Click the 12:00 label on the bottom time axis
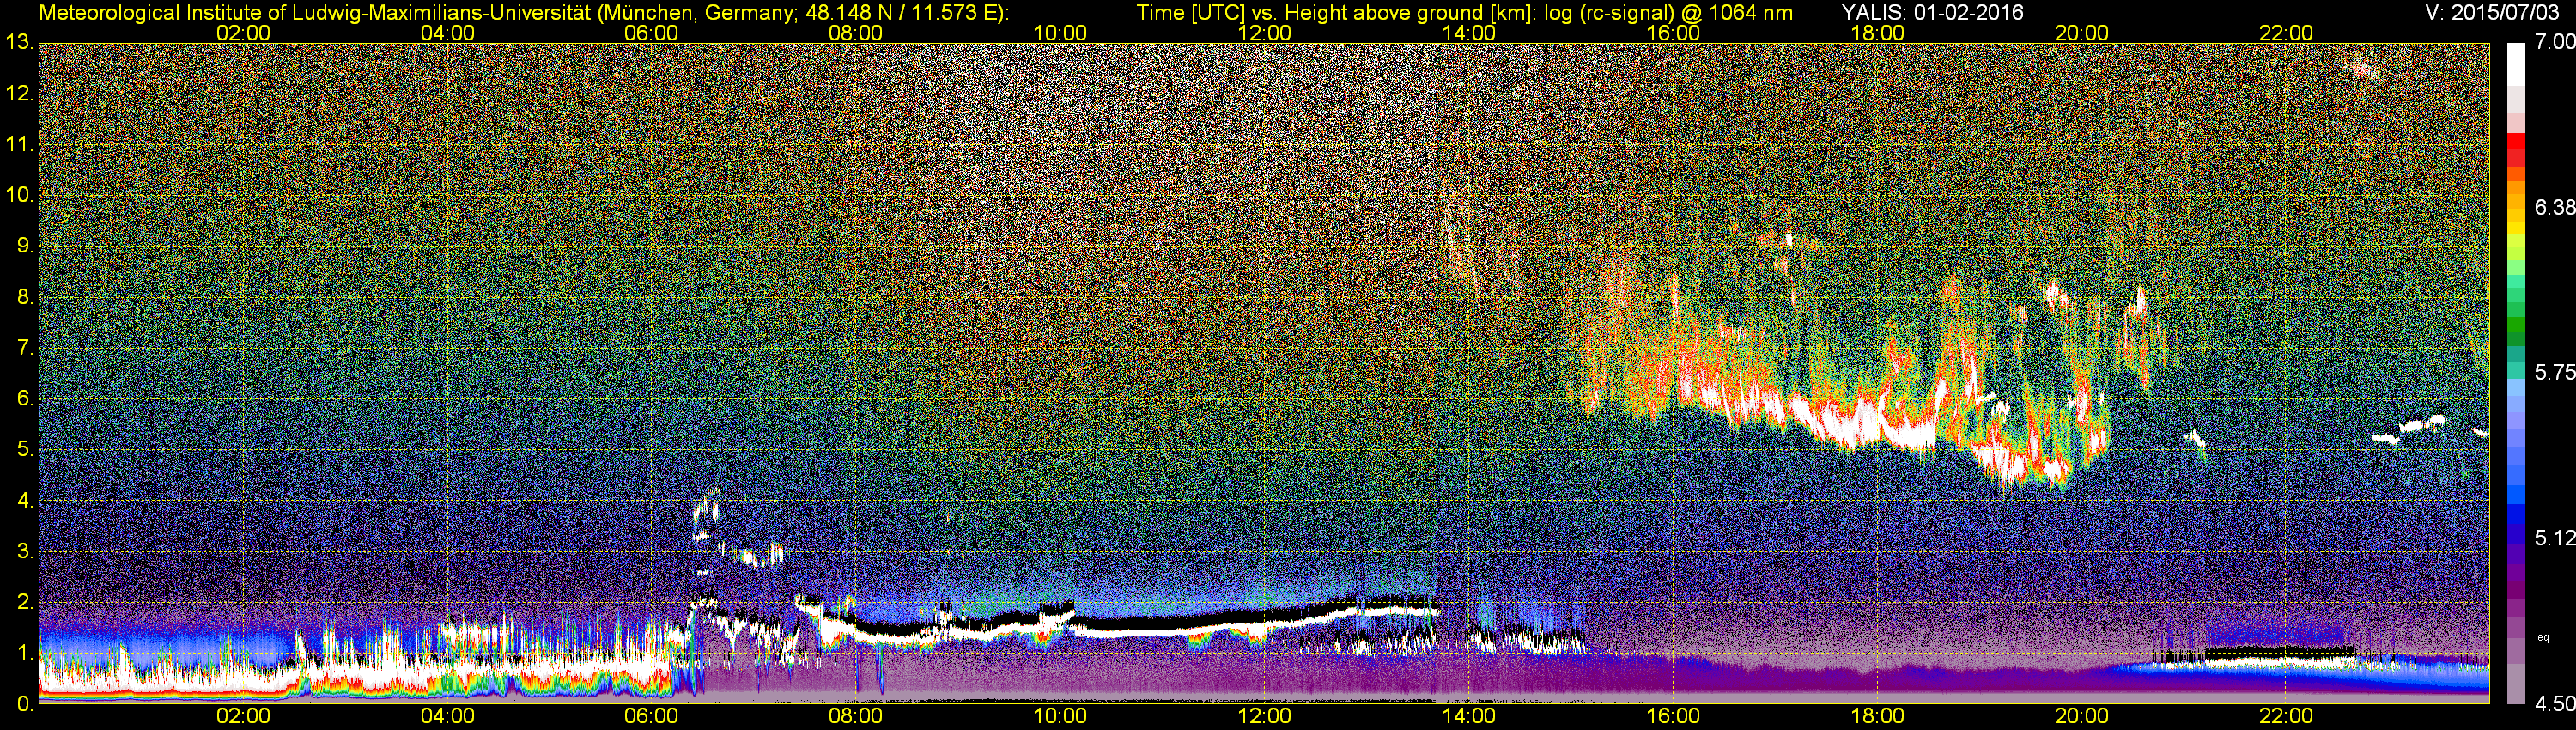 1264,716
